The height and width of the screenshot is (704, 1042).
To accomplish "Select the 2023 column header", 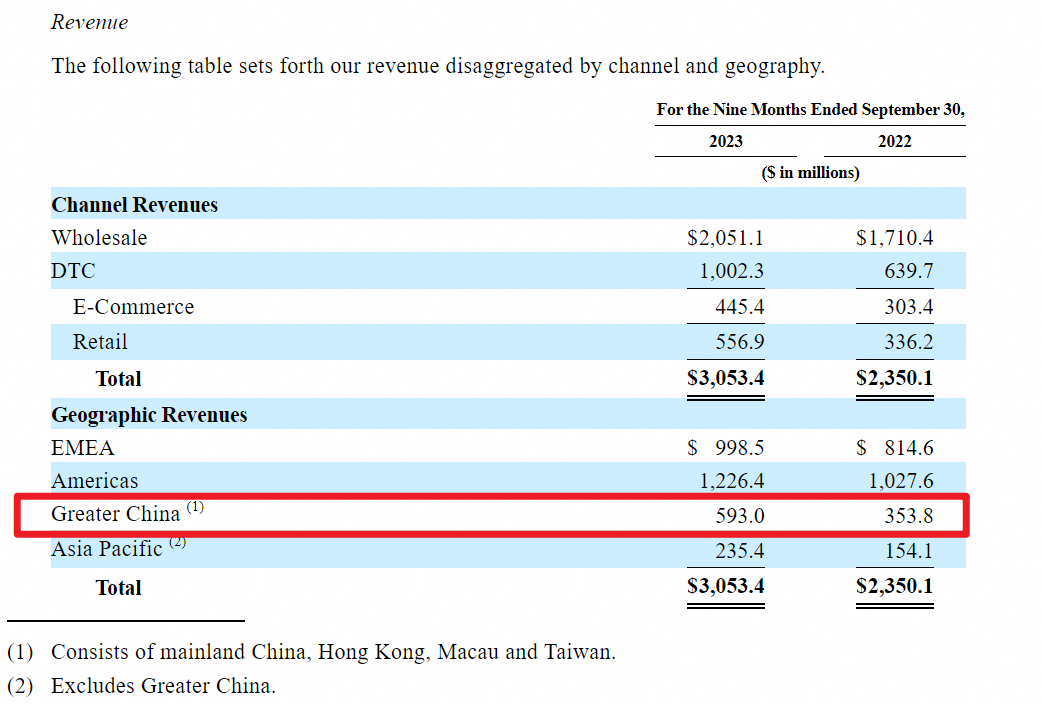I will [x=725, y=141].
